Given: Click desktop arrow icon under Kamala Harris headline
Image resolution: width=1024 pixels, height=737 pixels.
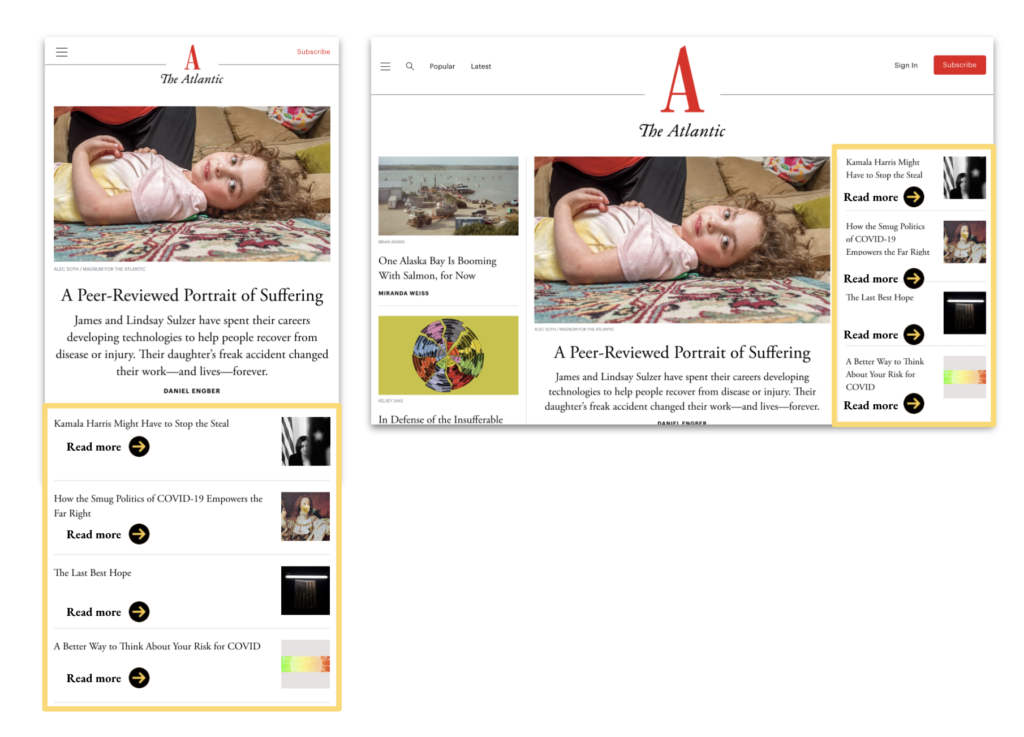Looking at the screenshot, I should 914,196.
